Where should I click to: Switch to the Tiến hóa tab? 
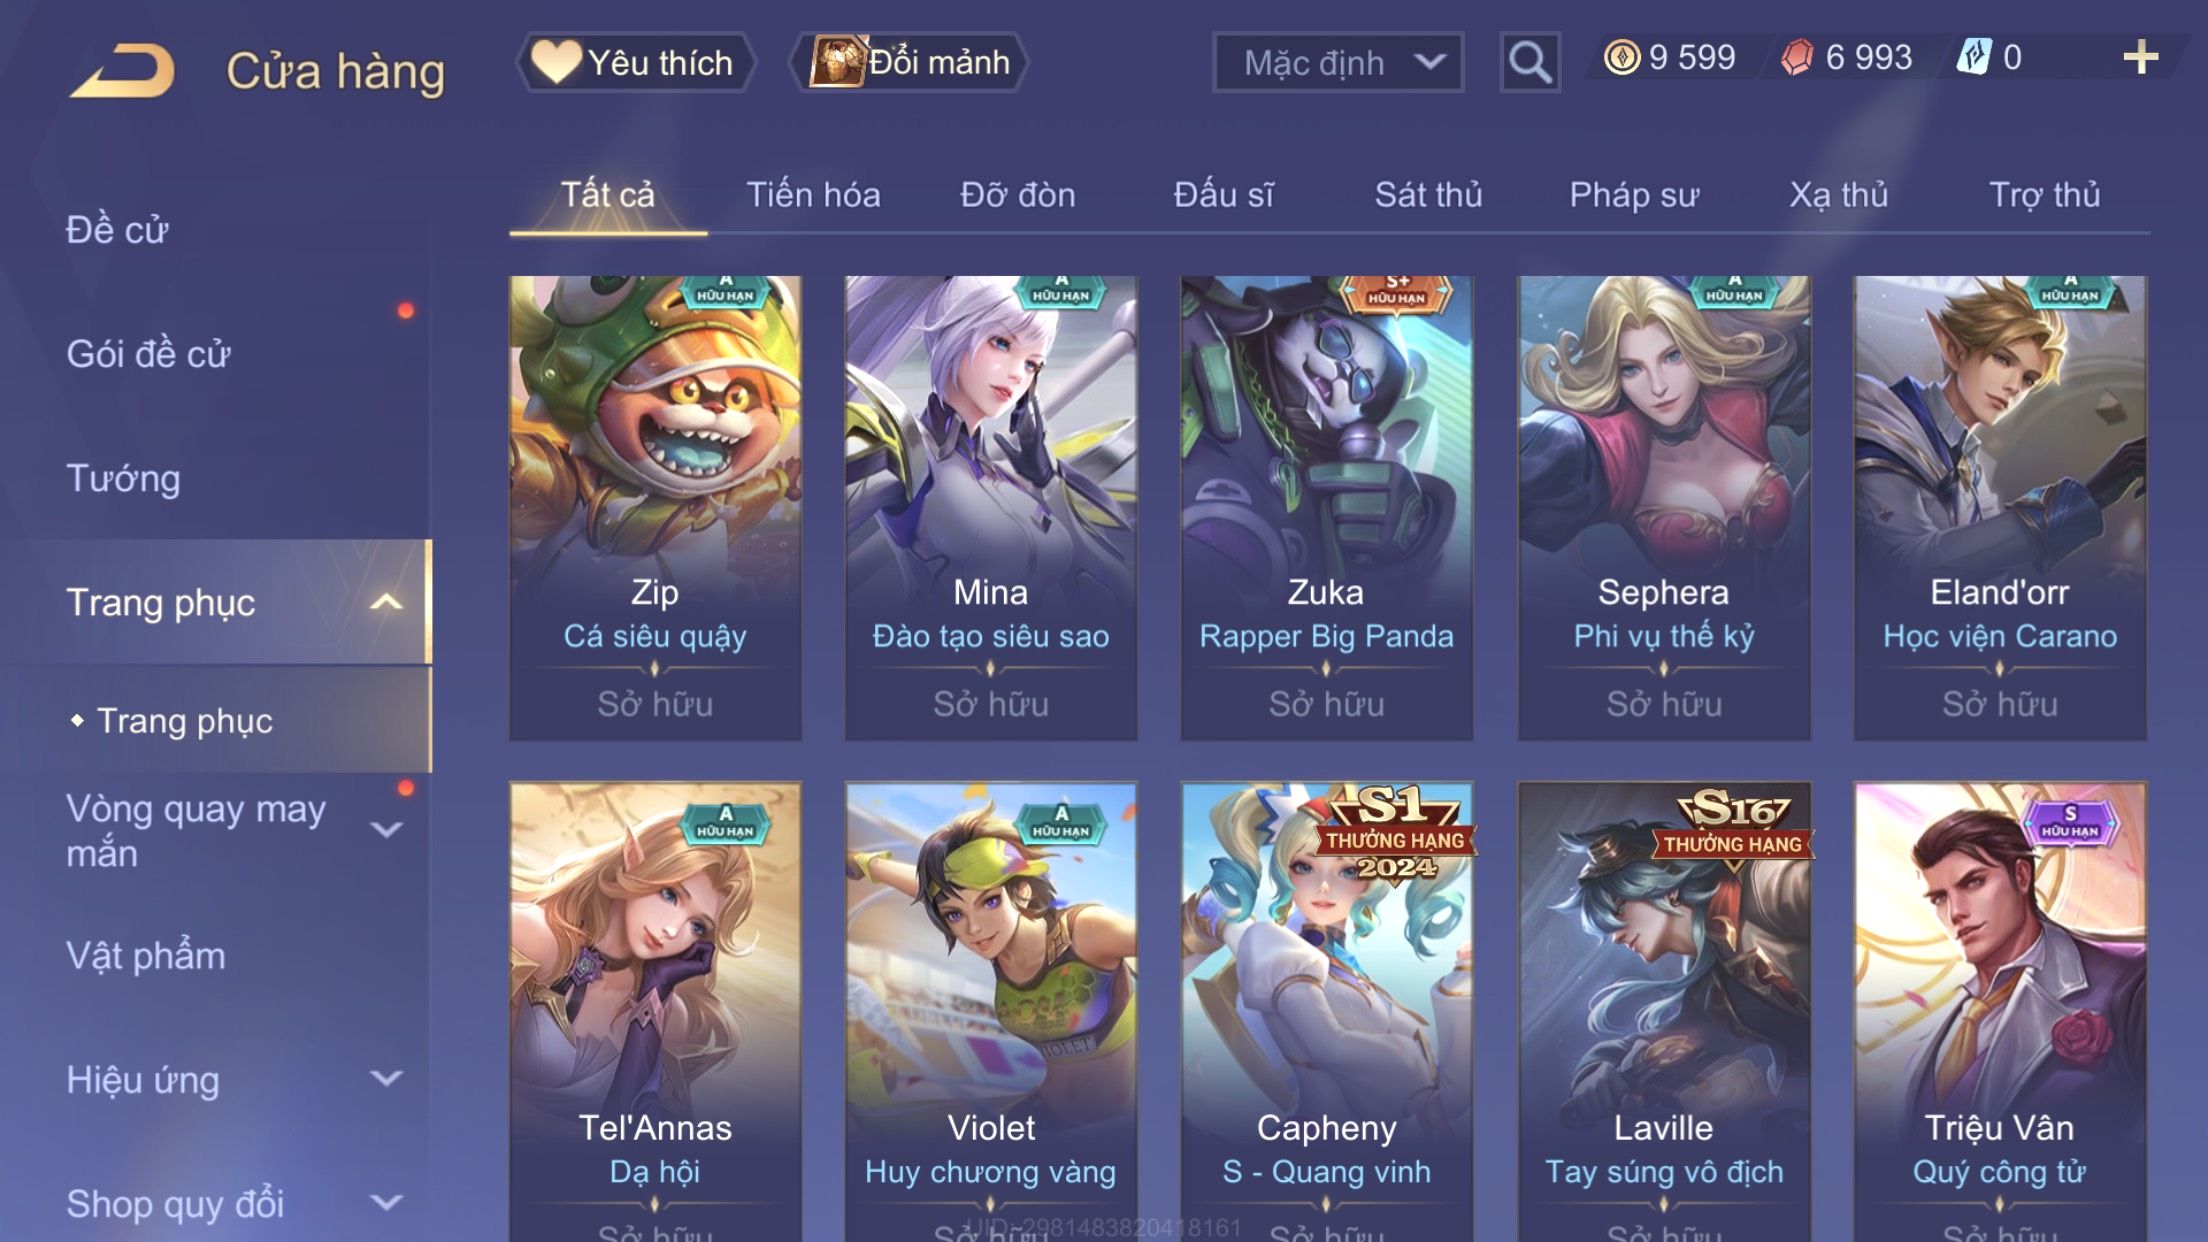tap(813, 195)
